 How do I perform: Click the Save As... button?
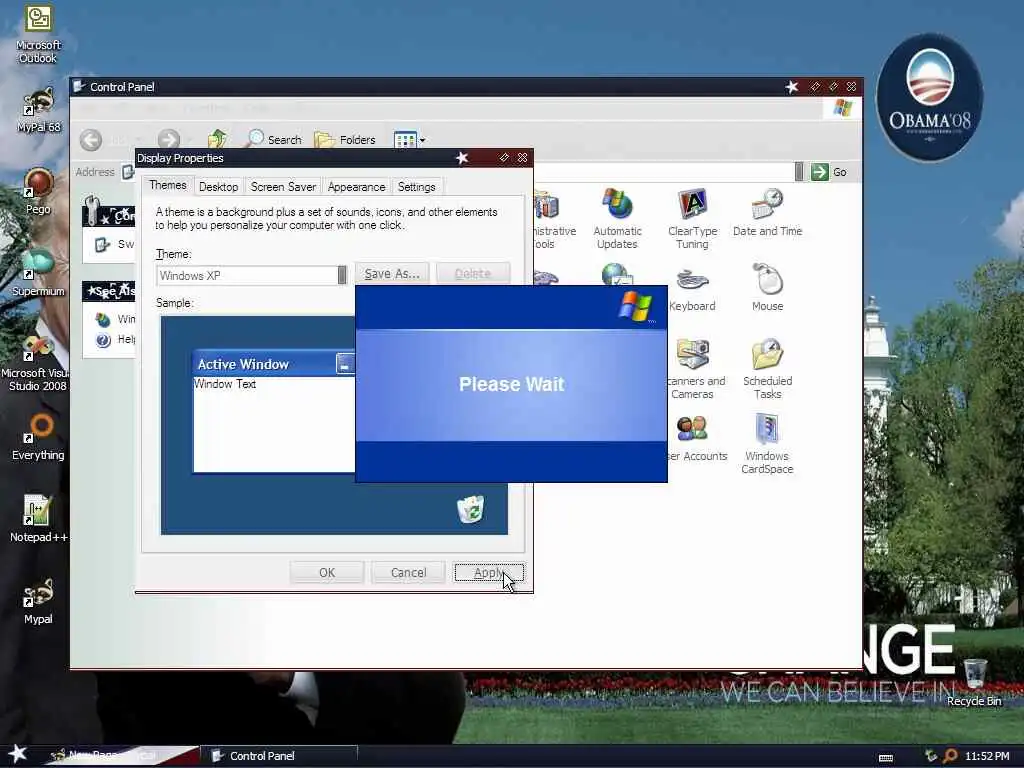pyautogui.click(x=392, y=274)
